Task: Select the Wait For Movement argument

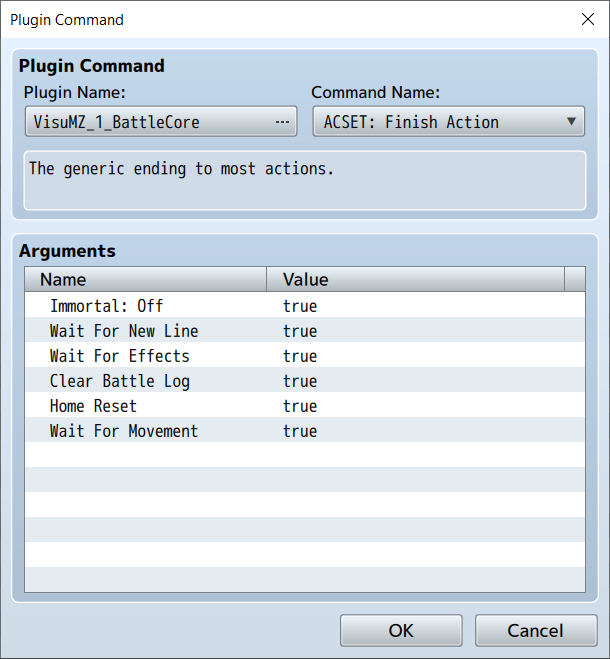Action: click(x=124, y=431)
